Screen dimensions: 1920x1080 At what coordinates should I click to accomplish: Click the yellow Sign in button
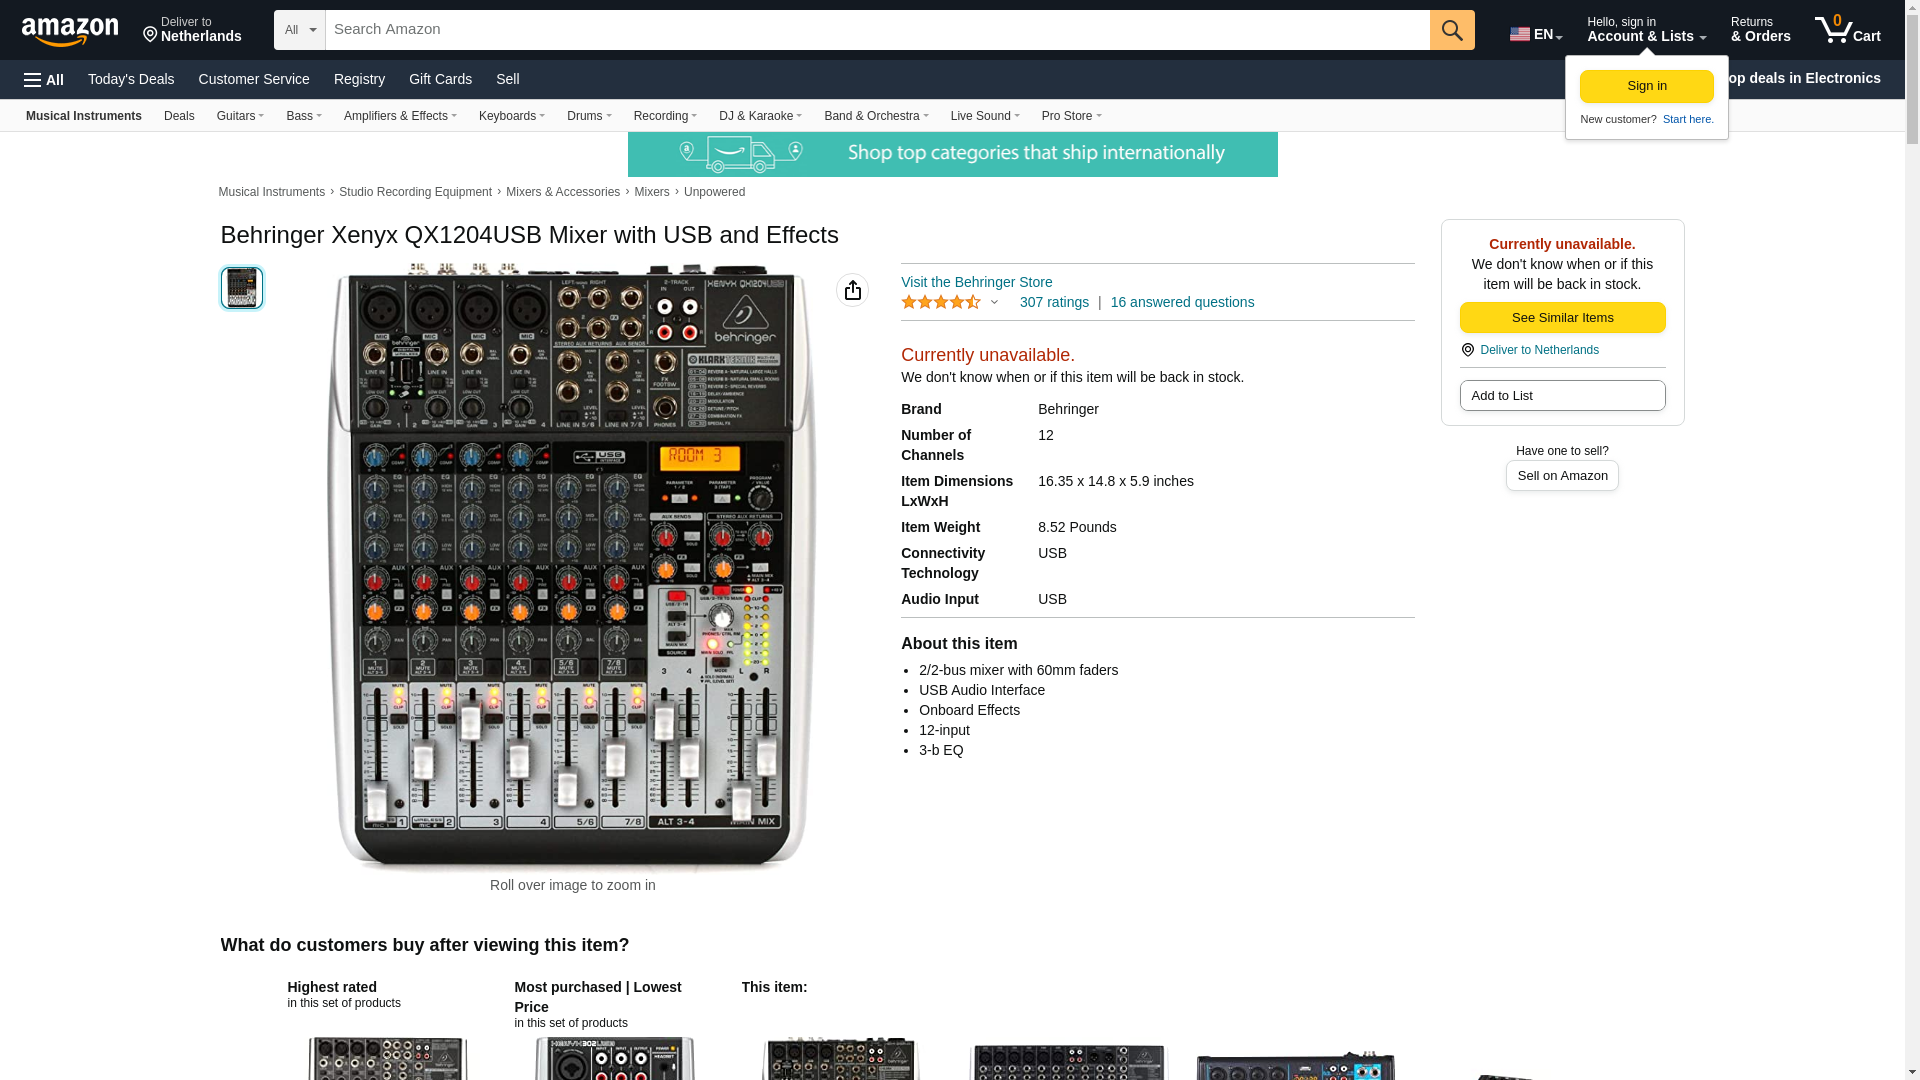tap(1646, 86)
